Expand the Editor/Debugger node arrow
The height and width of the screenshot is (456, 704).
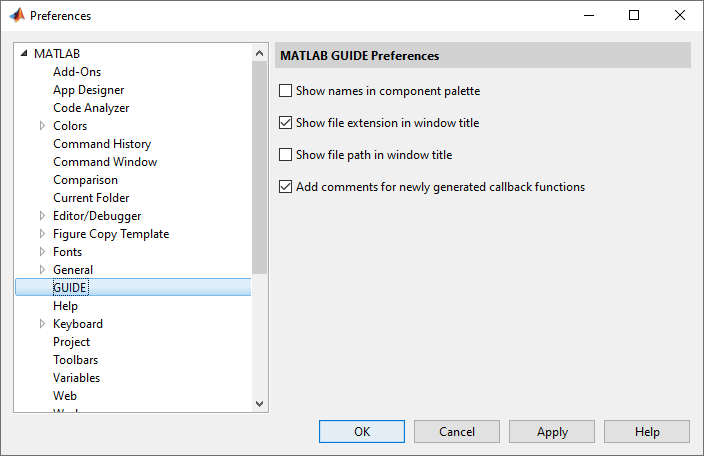tap(42, 216)
